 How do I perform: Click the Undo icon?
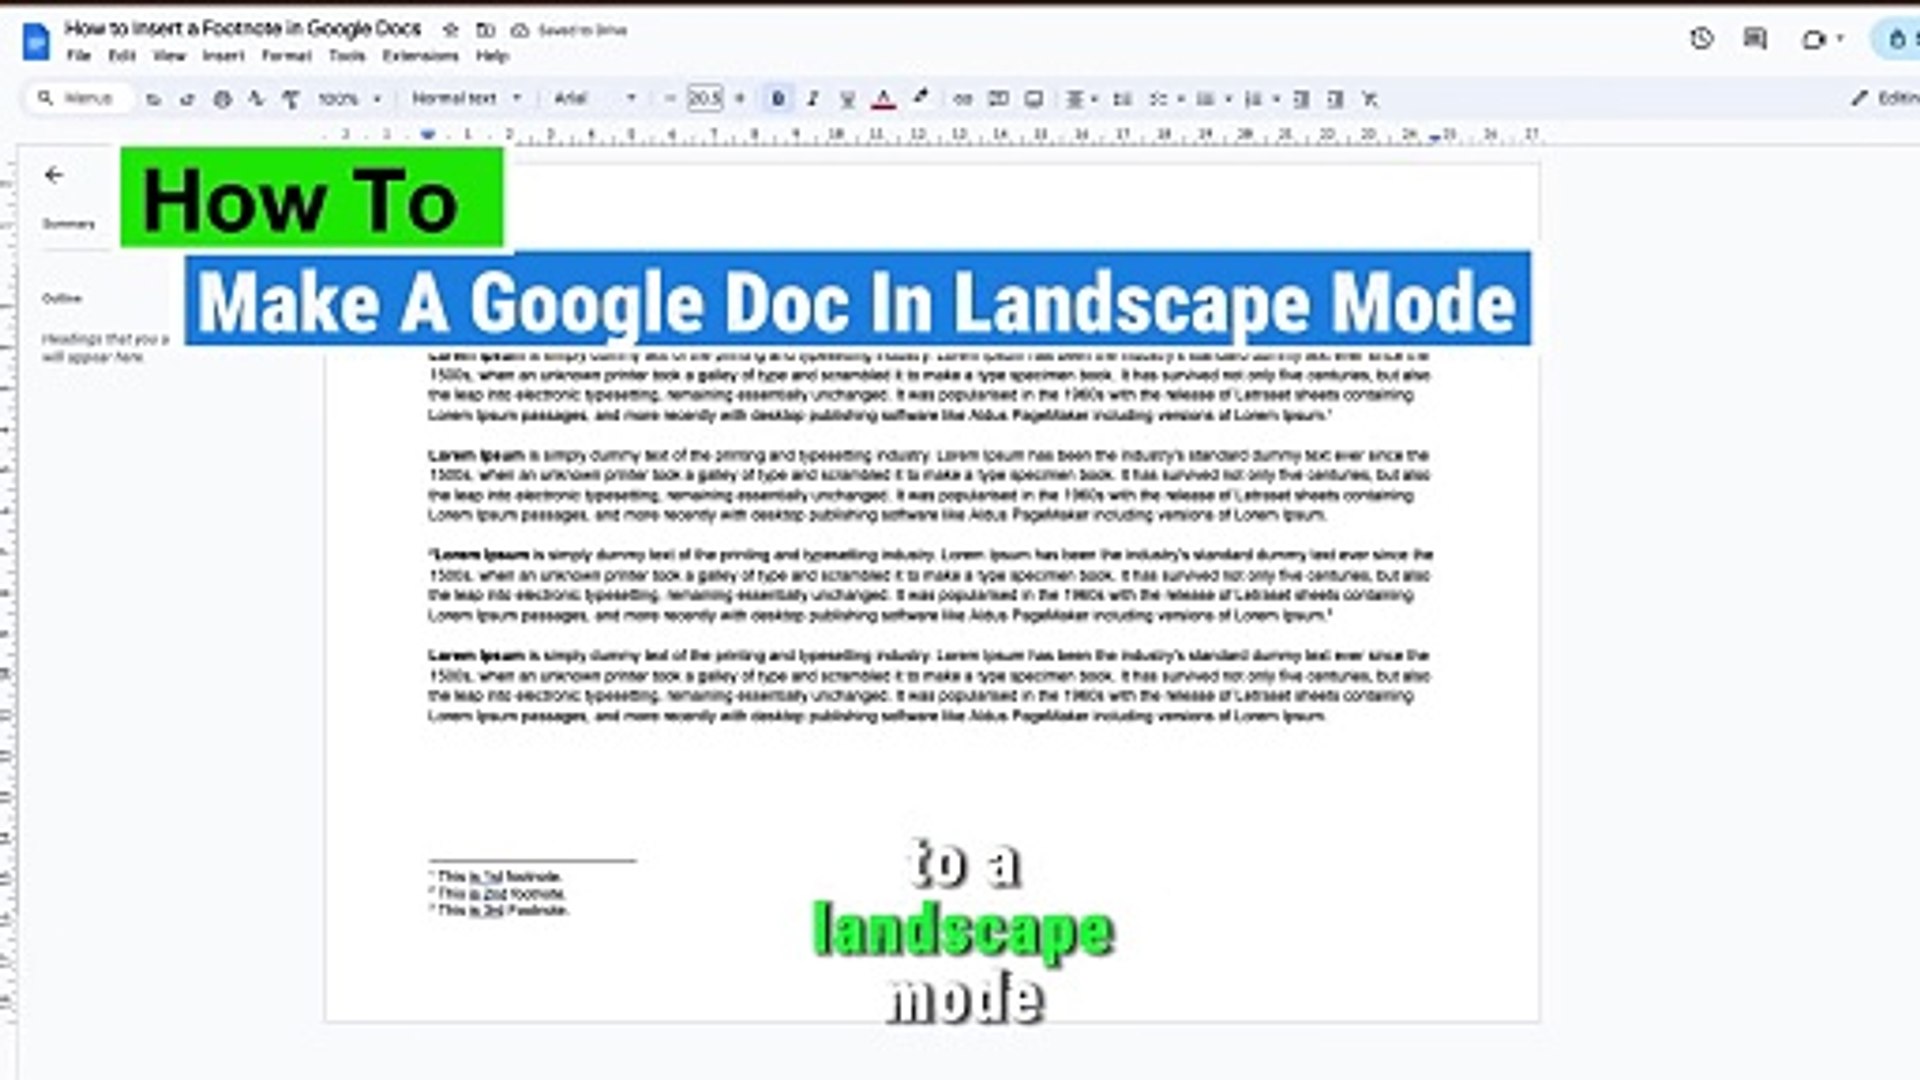(x=153, y=99)
